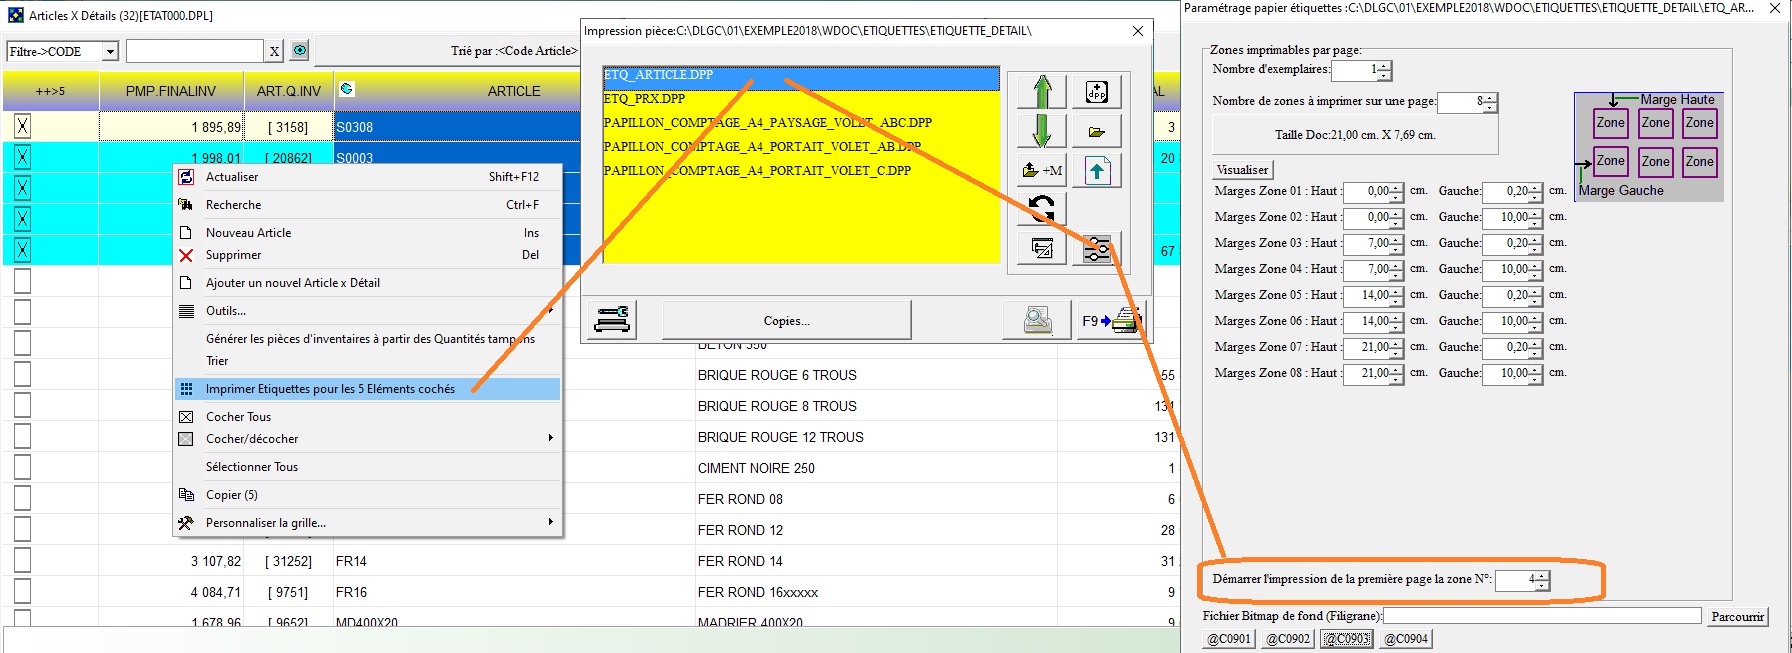Create new dpp file with plus dpp icon
The height and width of the screenshot is (653, 1792).
click(x=1096, y=91)
